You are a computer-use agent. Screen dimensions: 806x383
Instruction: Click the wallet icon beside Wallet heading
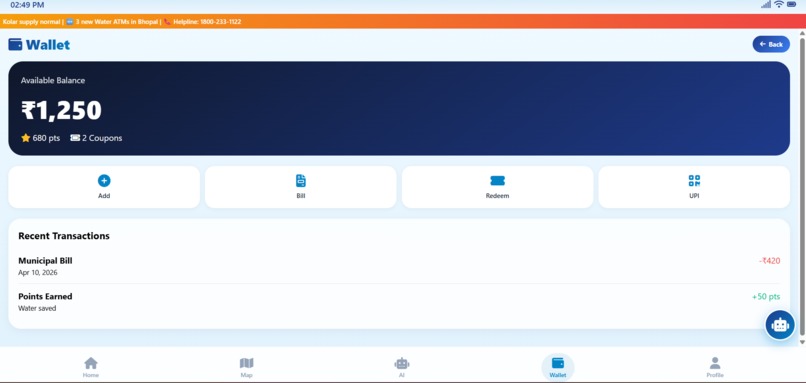point(15,45)
